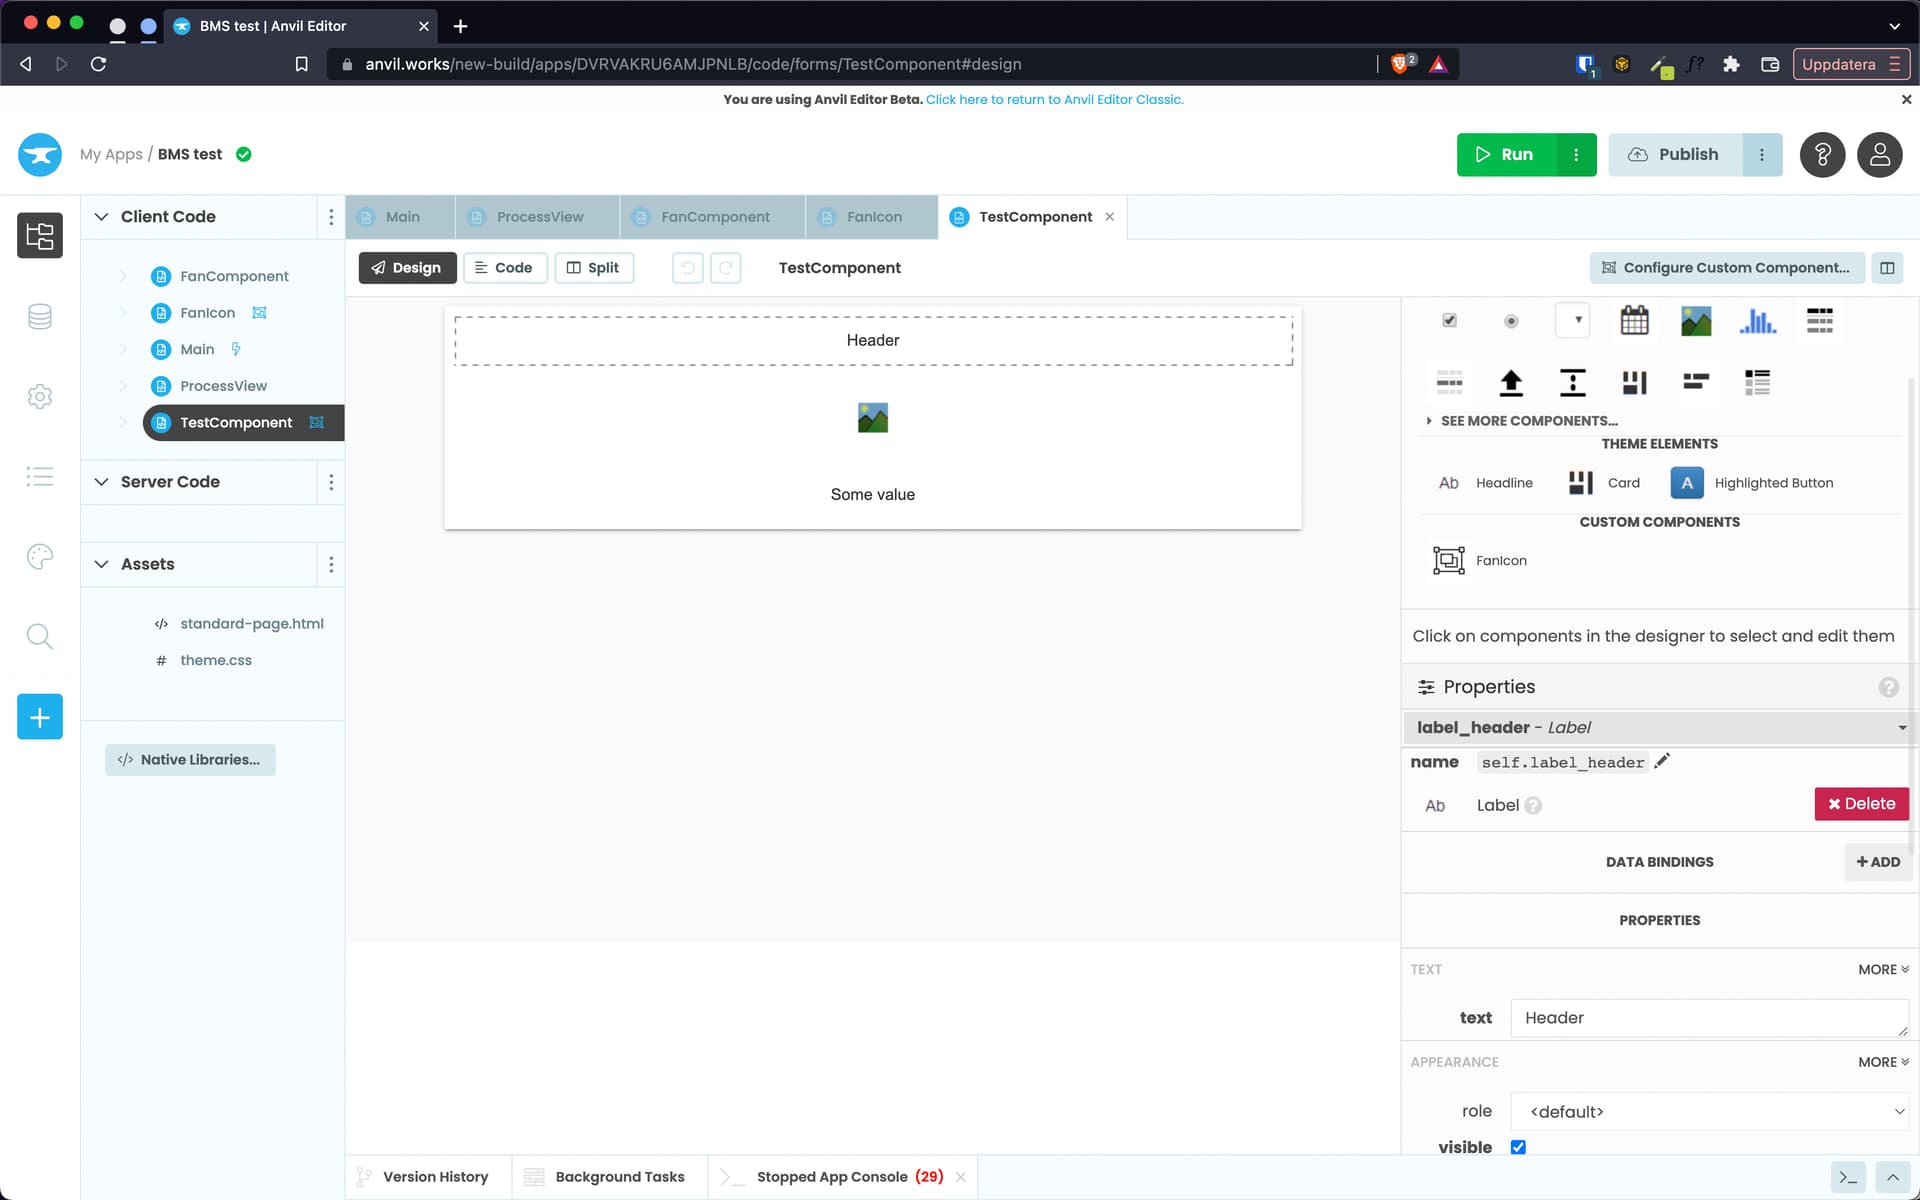
Task: Pick the RadioButton component
Action: tap(1511, 320)
